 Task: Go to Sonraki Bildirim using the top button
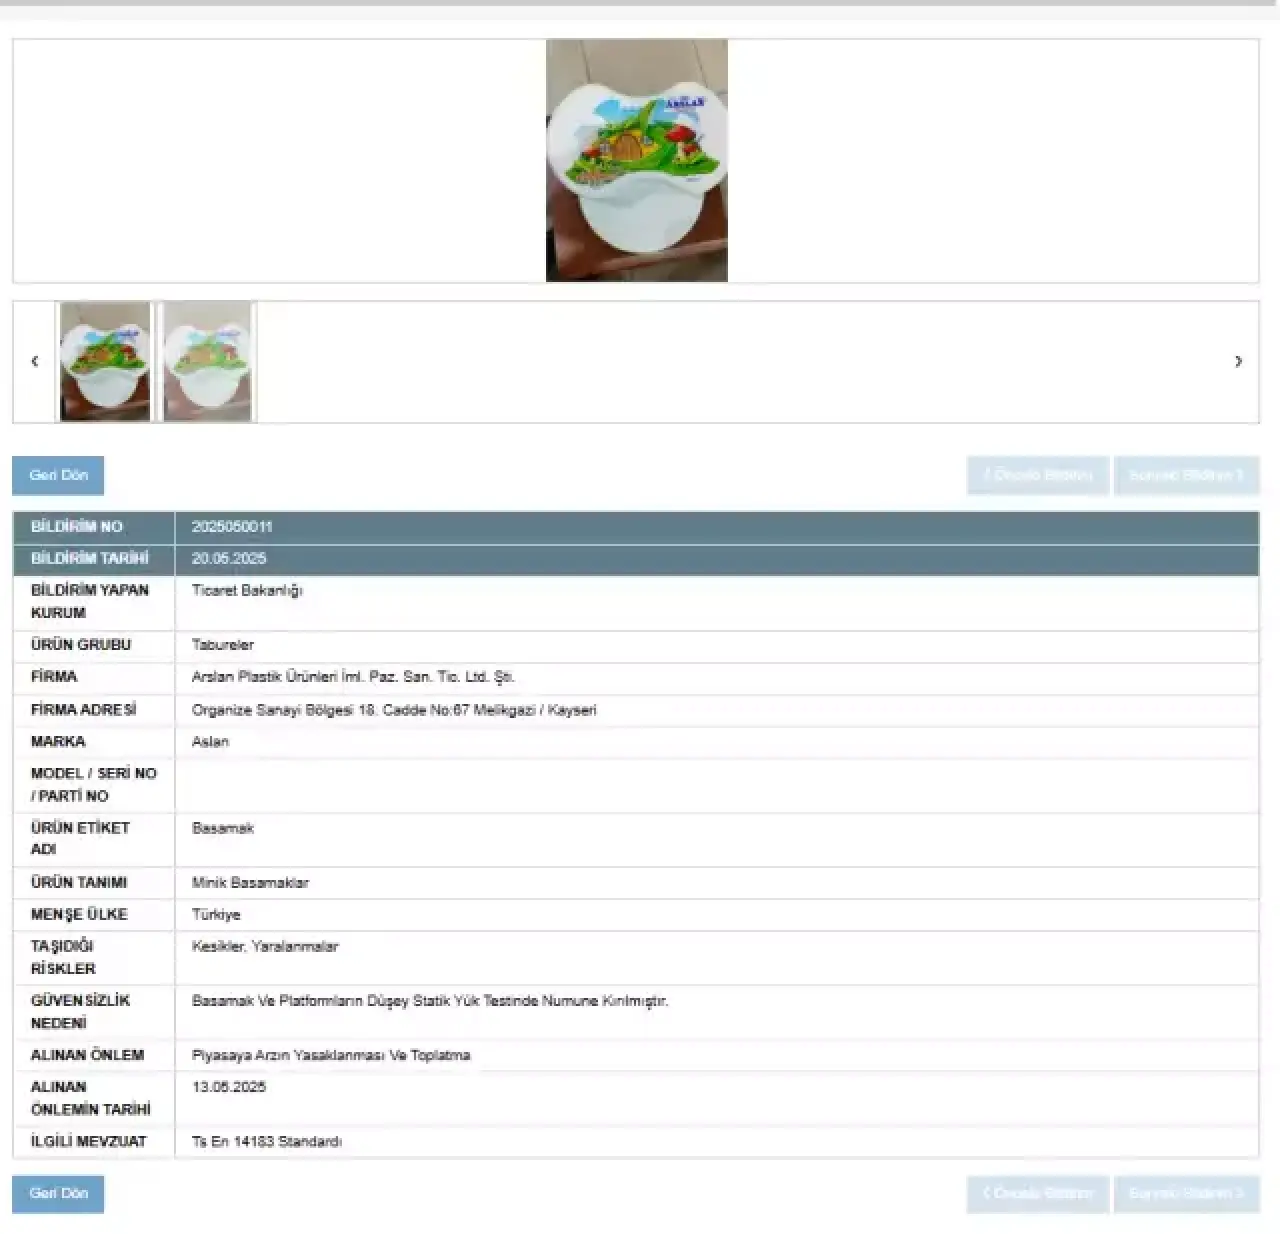pos(1186,475)
